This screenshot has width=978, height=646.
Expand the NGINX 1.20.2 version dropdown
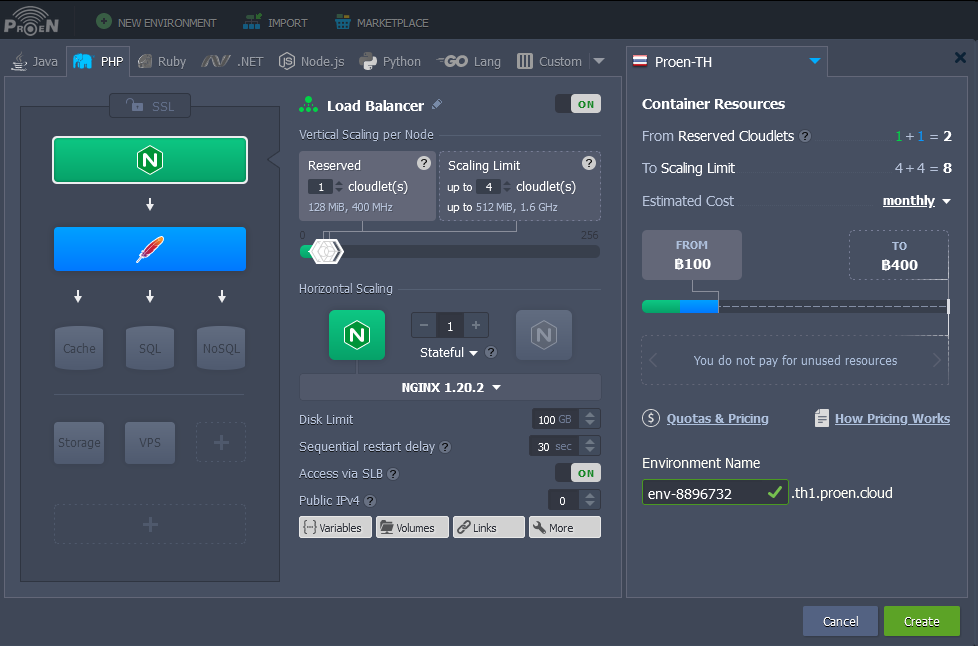451,388
